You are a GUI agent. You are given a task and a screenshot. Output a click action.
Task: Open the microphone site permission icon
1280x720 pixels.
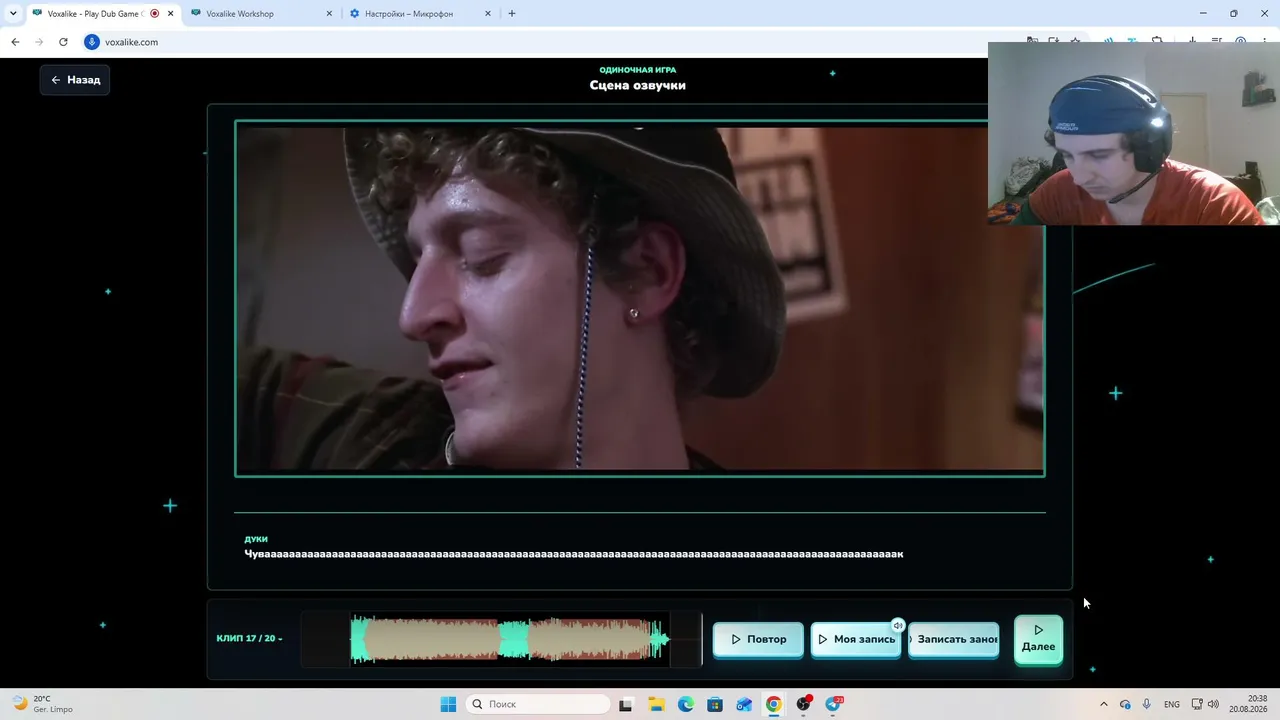point(92,42)
